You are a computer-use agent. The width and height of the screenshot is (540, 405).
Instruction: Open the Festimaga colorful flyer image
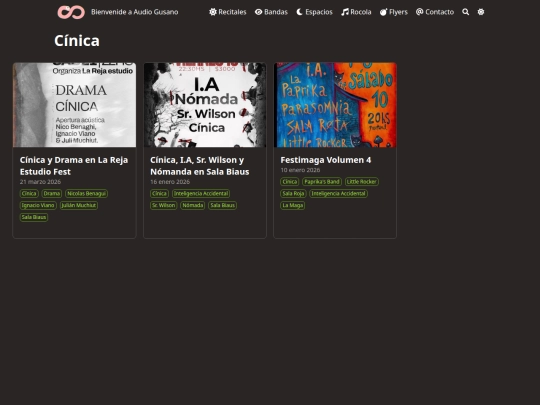(x=335, y=105)
